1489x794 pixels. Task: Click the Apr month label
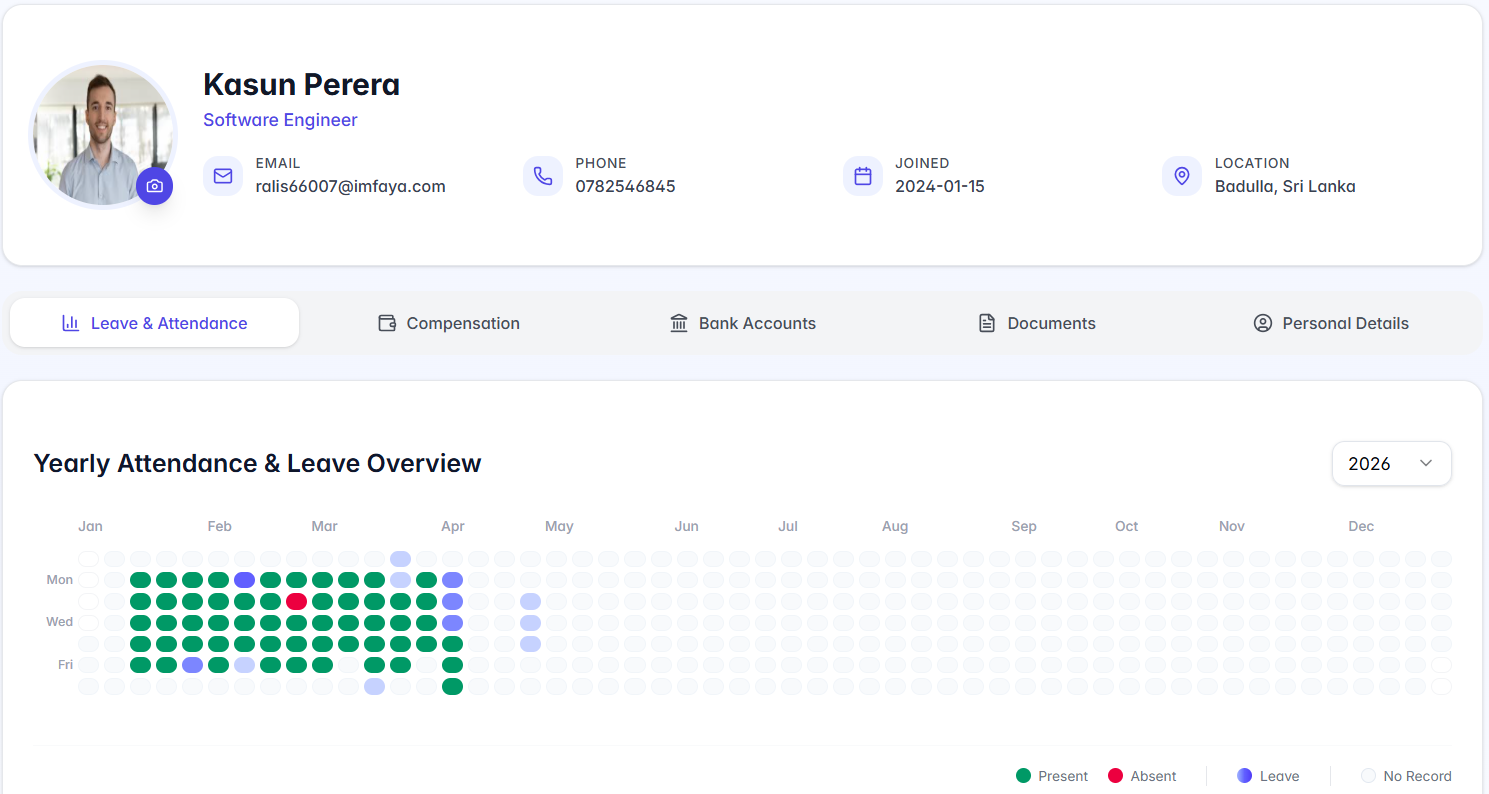(x=453, y=526)
